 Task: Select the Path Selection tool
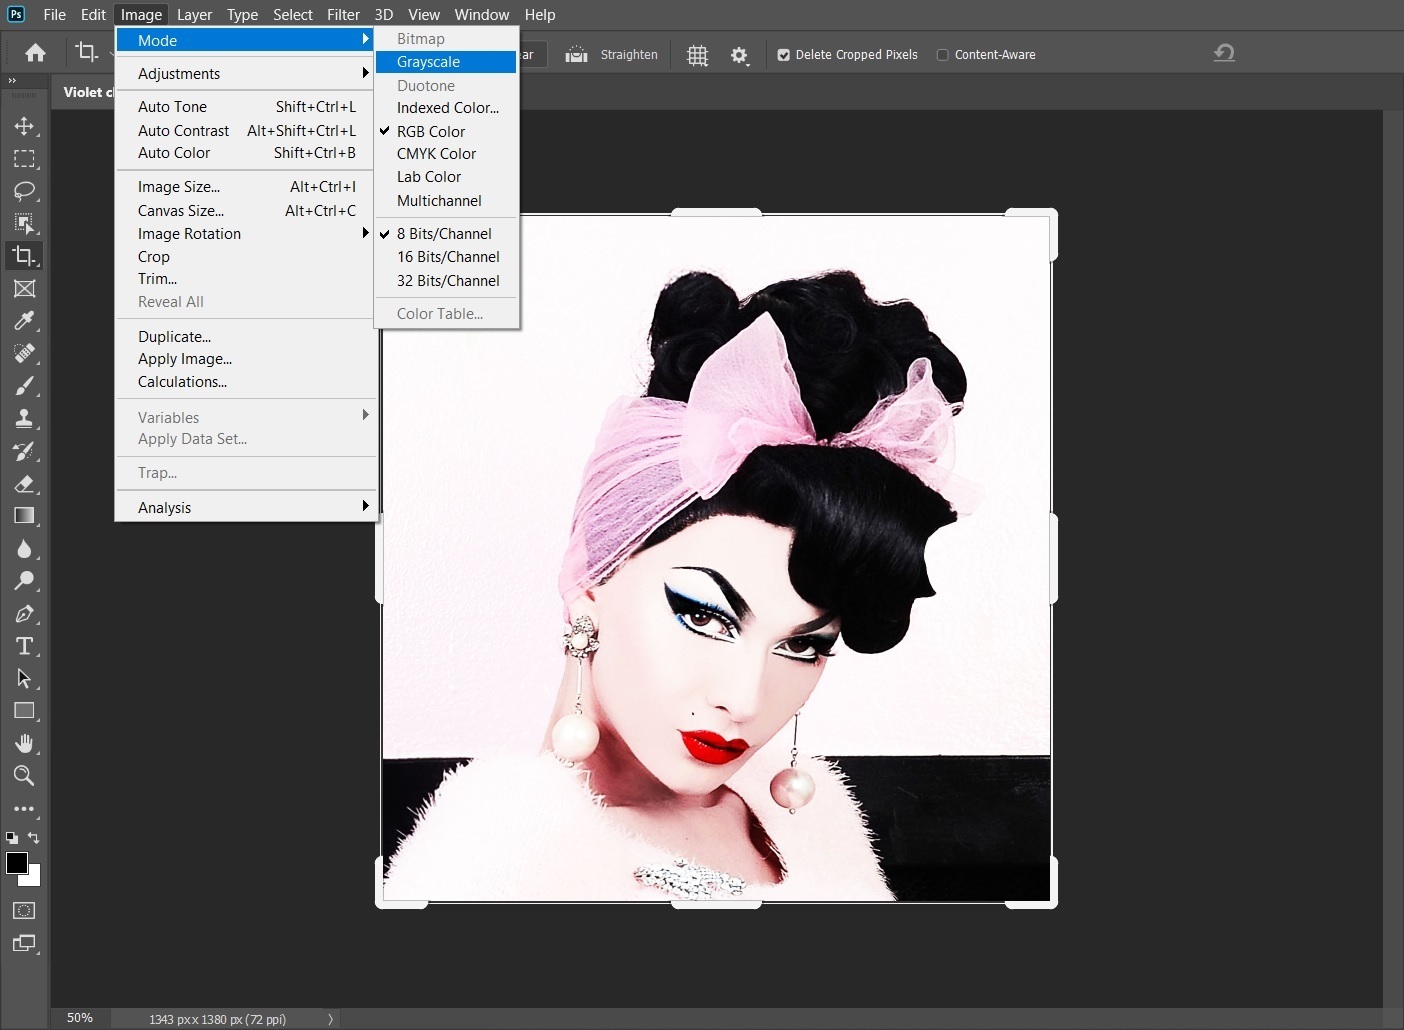24,679
